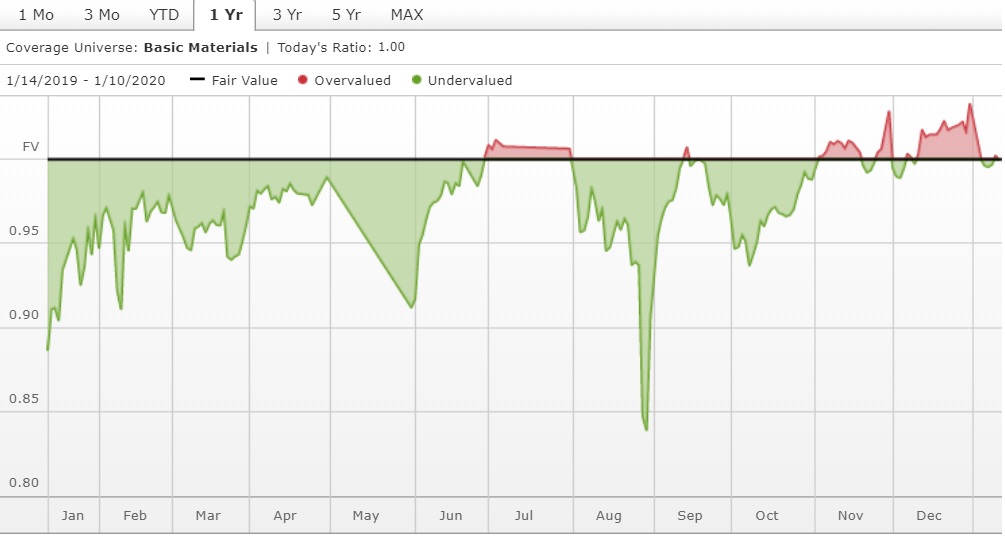The height and width of the screenshot is (536, 1005).
Task: Click the black Fair Value legend line icon
Action: click(x=197, y=80)
